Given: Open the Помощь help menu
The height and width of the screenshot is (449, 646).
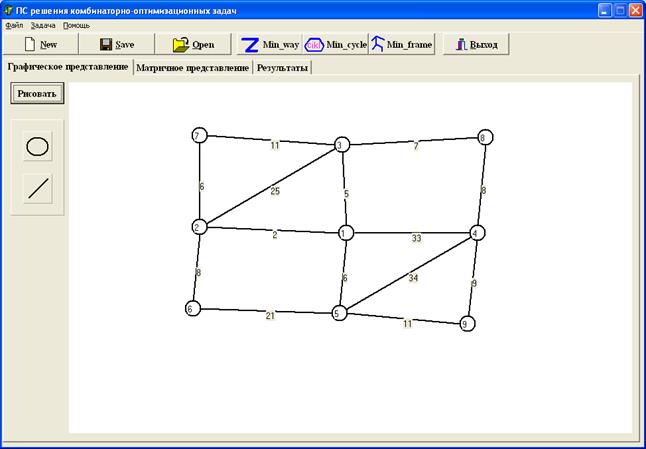Looking at the screenshot, I should pyautogui.click(x=76, y=24).
